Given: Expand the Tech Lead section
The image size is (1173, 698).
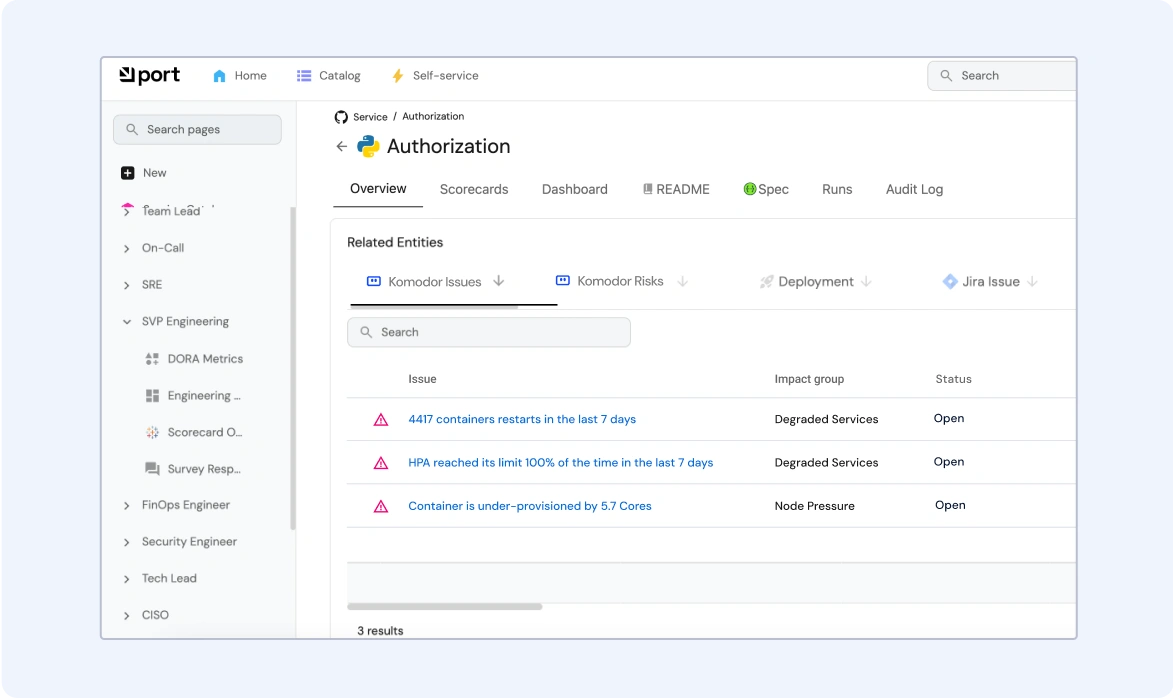Looking at the screenshot, I should click(126, 579).
